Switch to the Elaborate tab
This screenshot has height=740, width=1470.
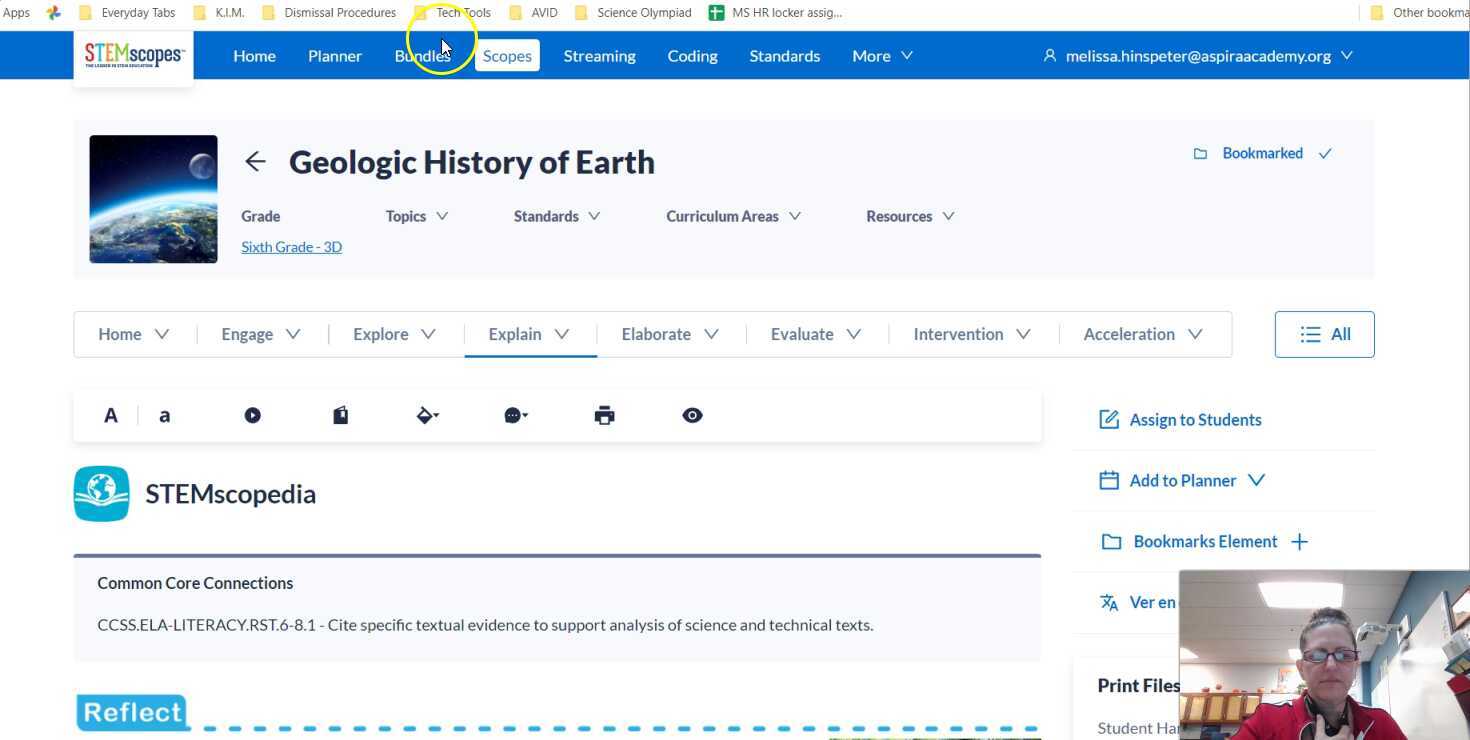(655, 334)
